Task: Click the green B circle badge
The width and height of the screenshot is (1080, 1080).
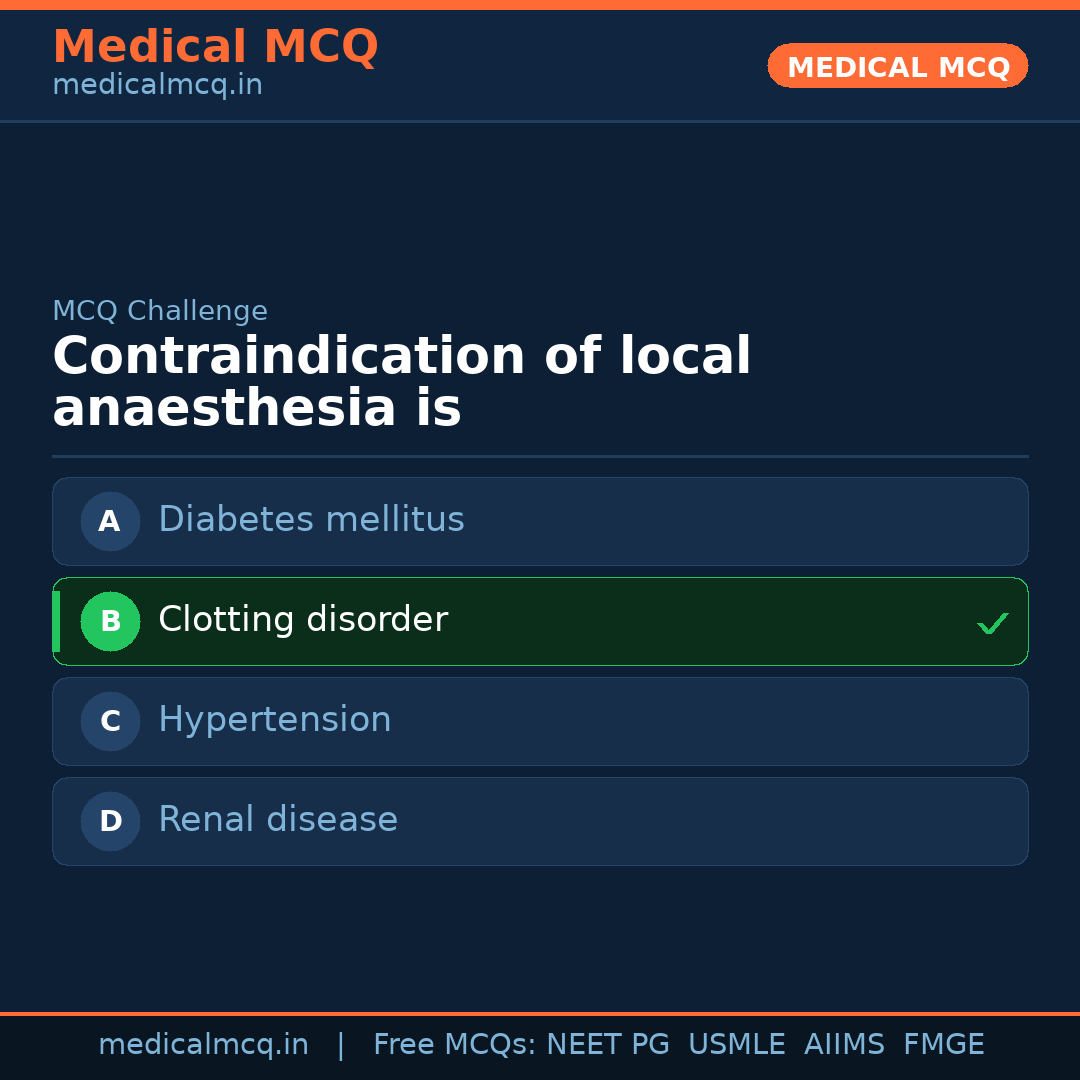Action: [110, 621]
